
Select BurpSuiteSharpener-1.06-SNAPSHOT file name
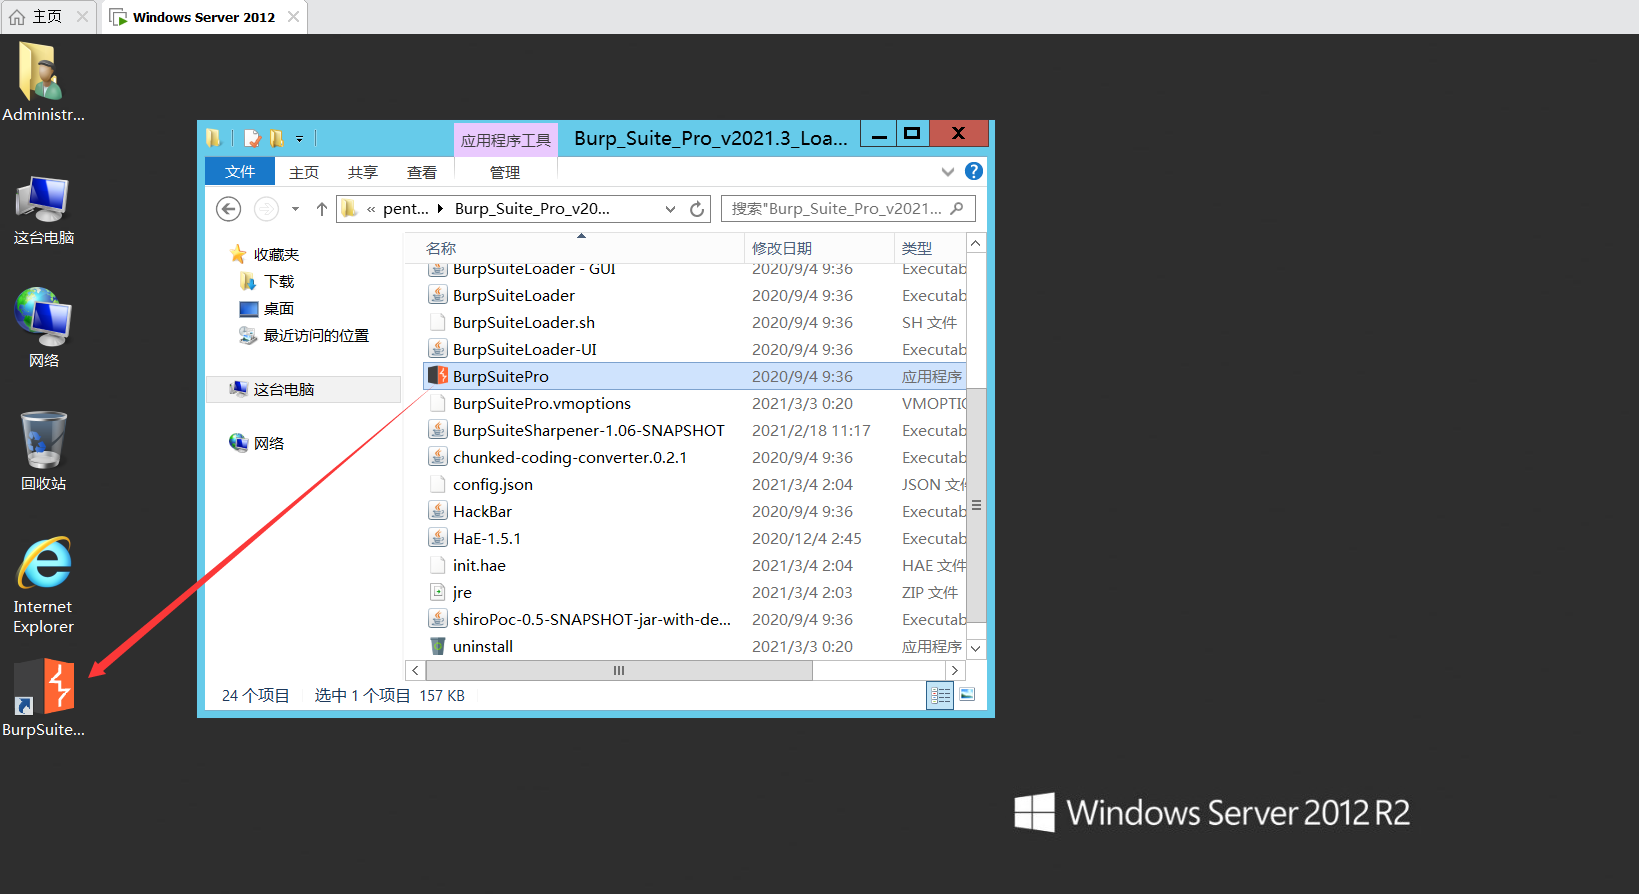click(589, 430)
